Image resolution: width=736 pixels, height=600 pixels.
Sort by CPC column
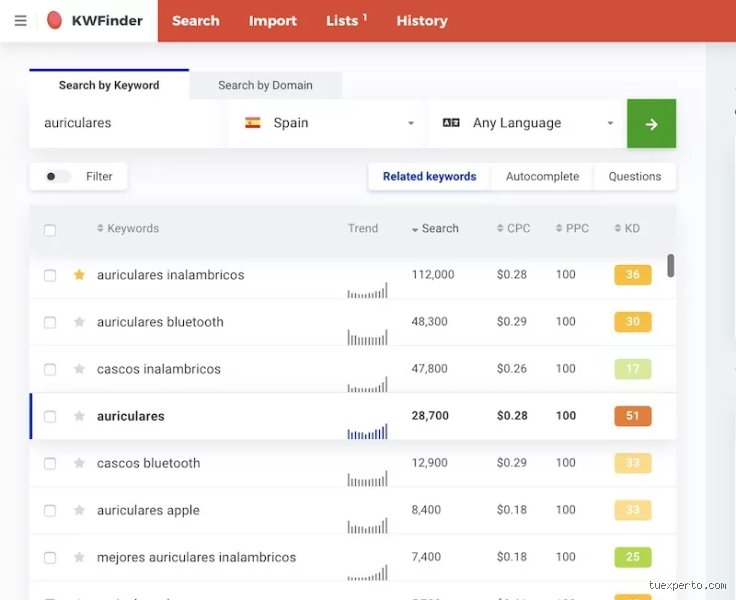click(514, 228)
